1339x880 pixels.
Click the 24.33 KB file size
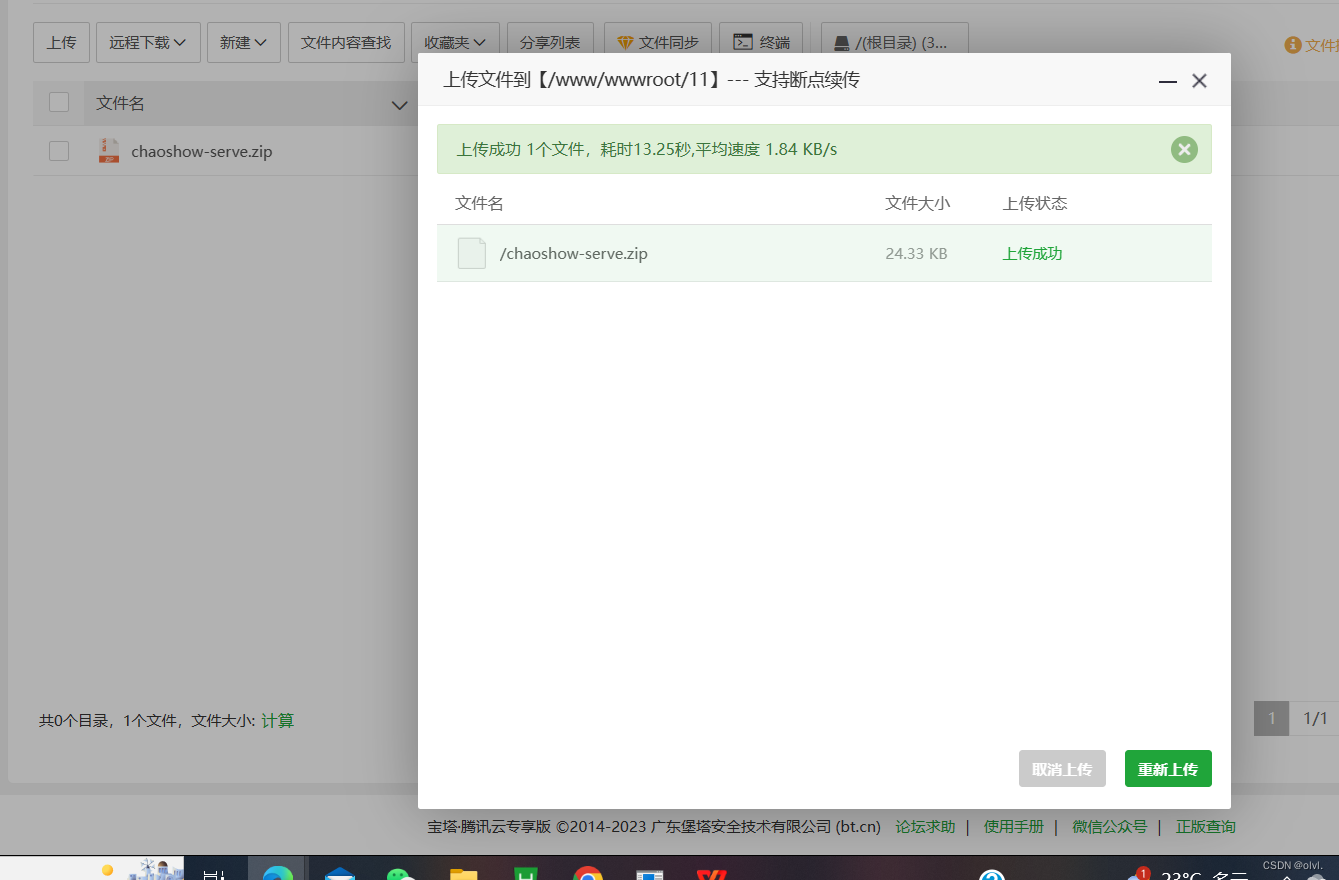(916, 254)
